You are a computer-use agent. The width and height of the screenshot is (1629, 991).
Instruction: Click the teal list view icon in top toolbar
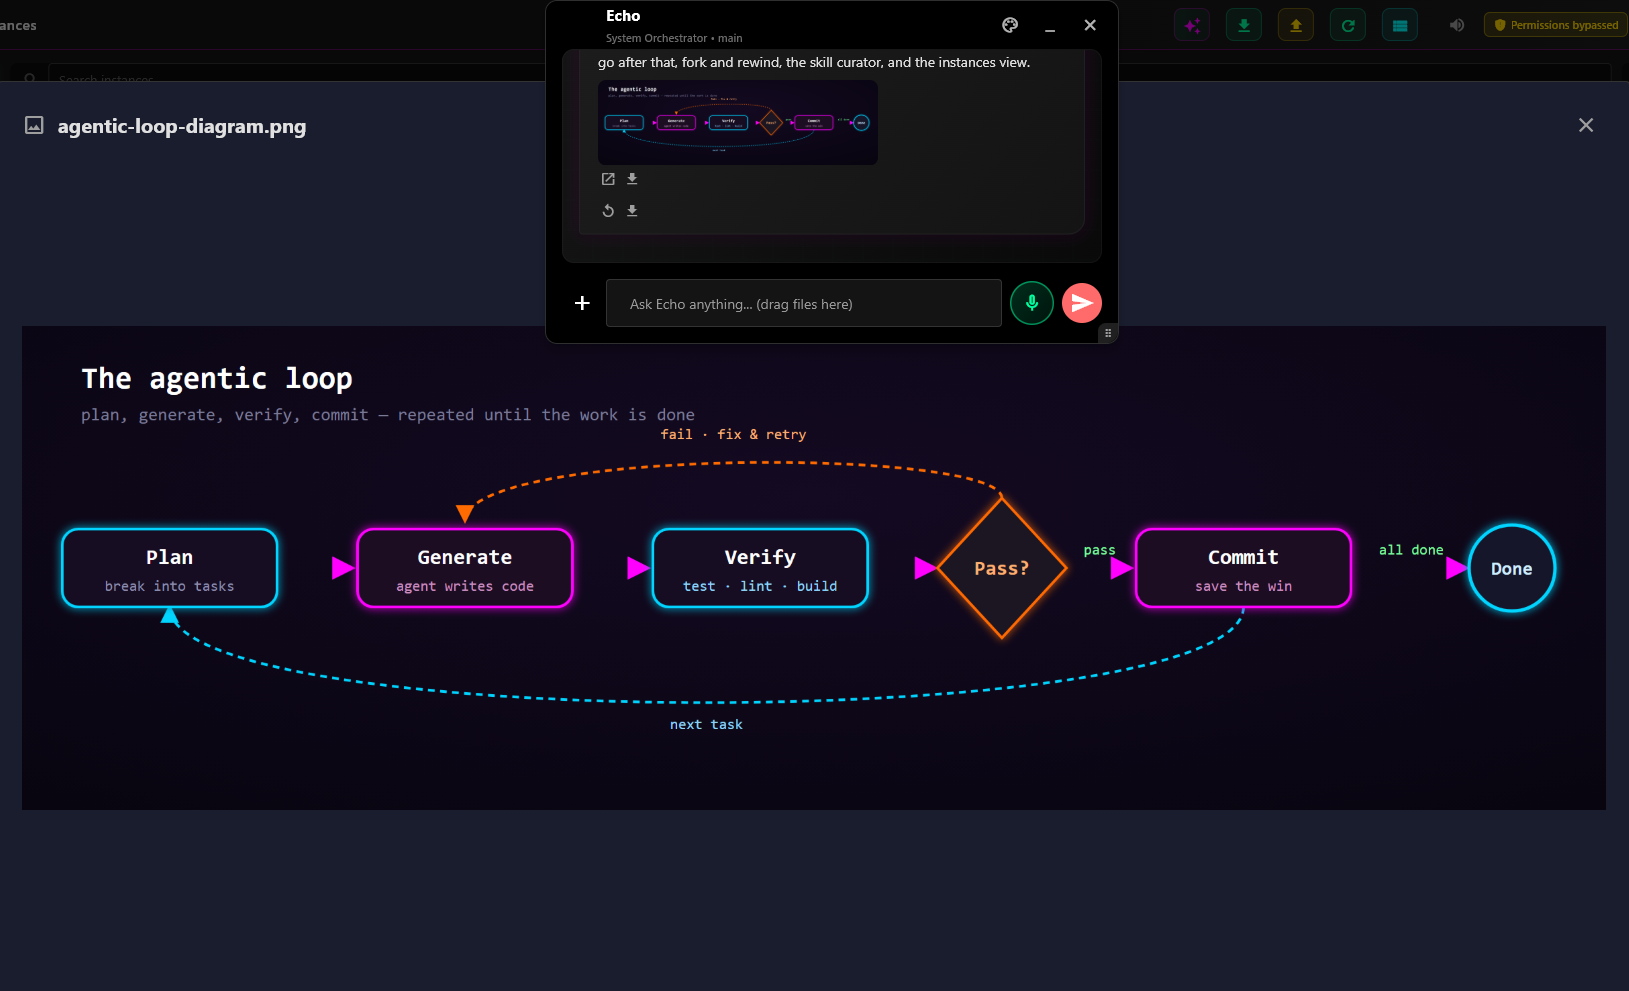(x=1400, y=25)
